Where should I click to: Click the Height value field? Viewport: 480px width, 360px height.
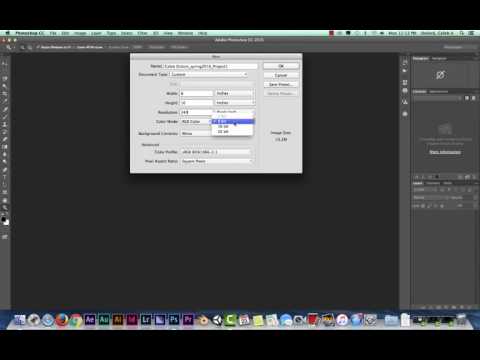click(196, 103)
